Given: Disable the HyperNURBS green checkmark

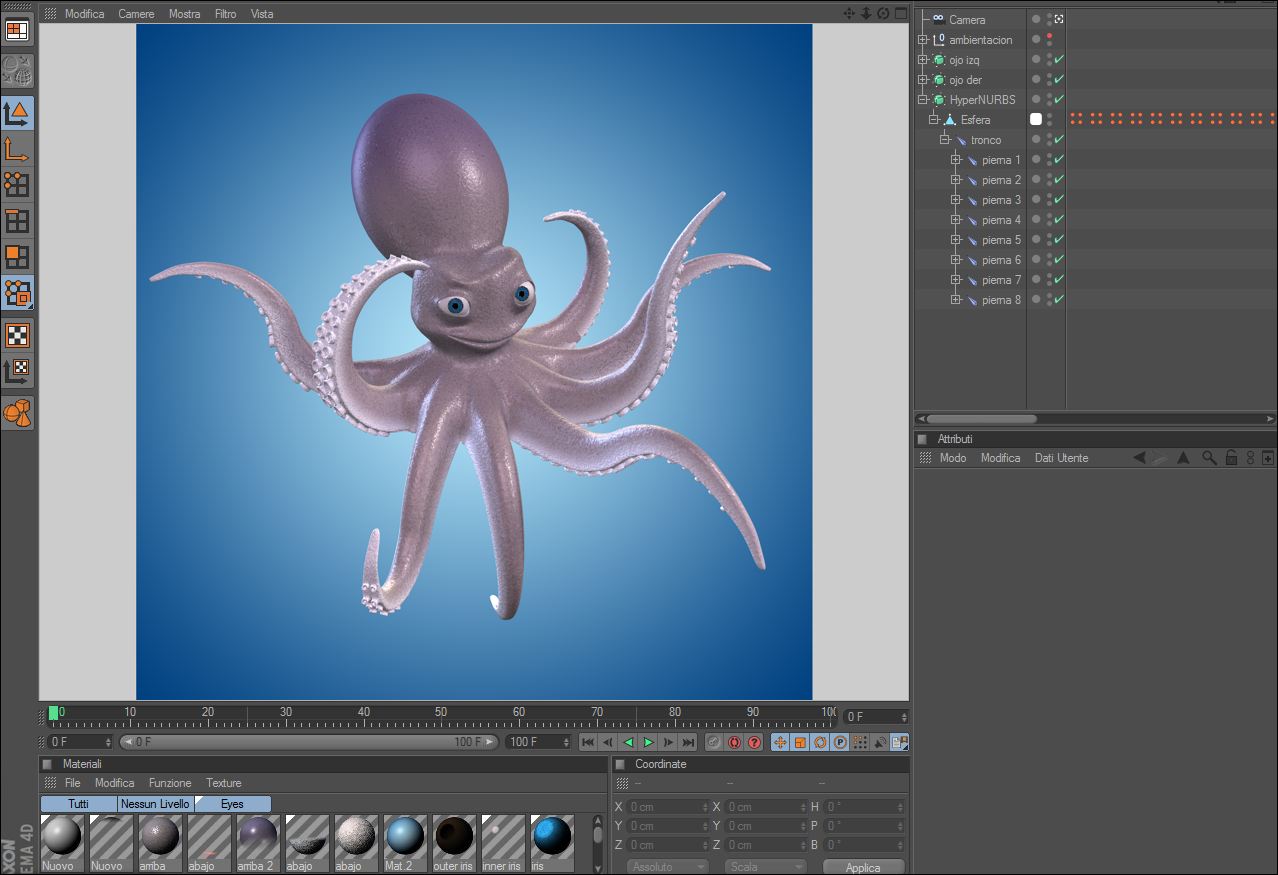Looking at the screenshot, I should [x=1058, y=100].
